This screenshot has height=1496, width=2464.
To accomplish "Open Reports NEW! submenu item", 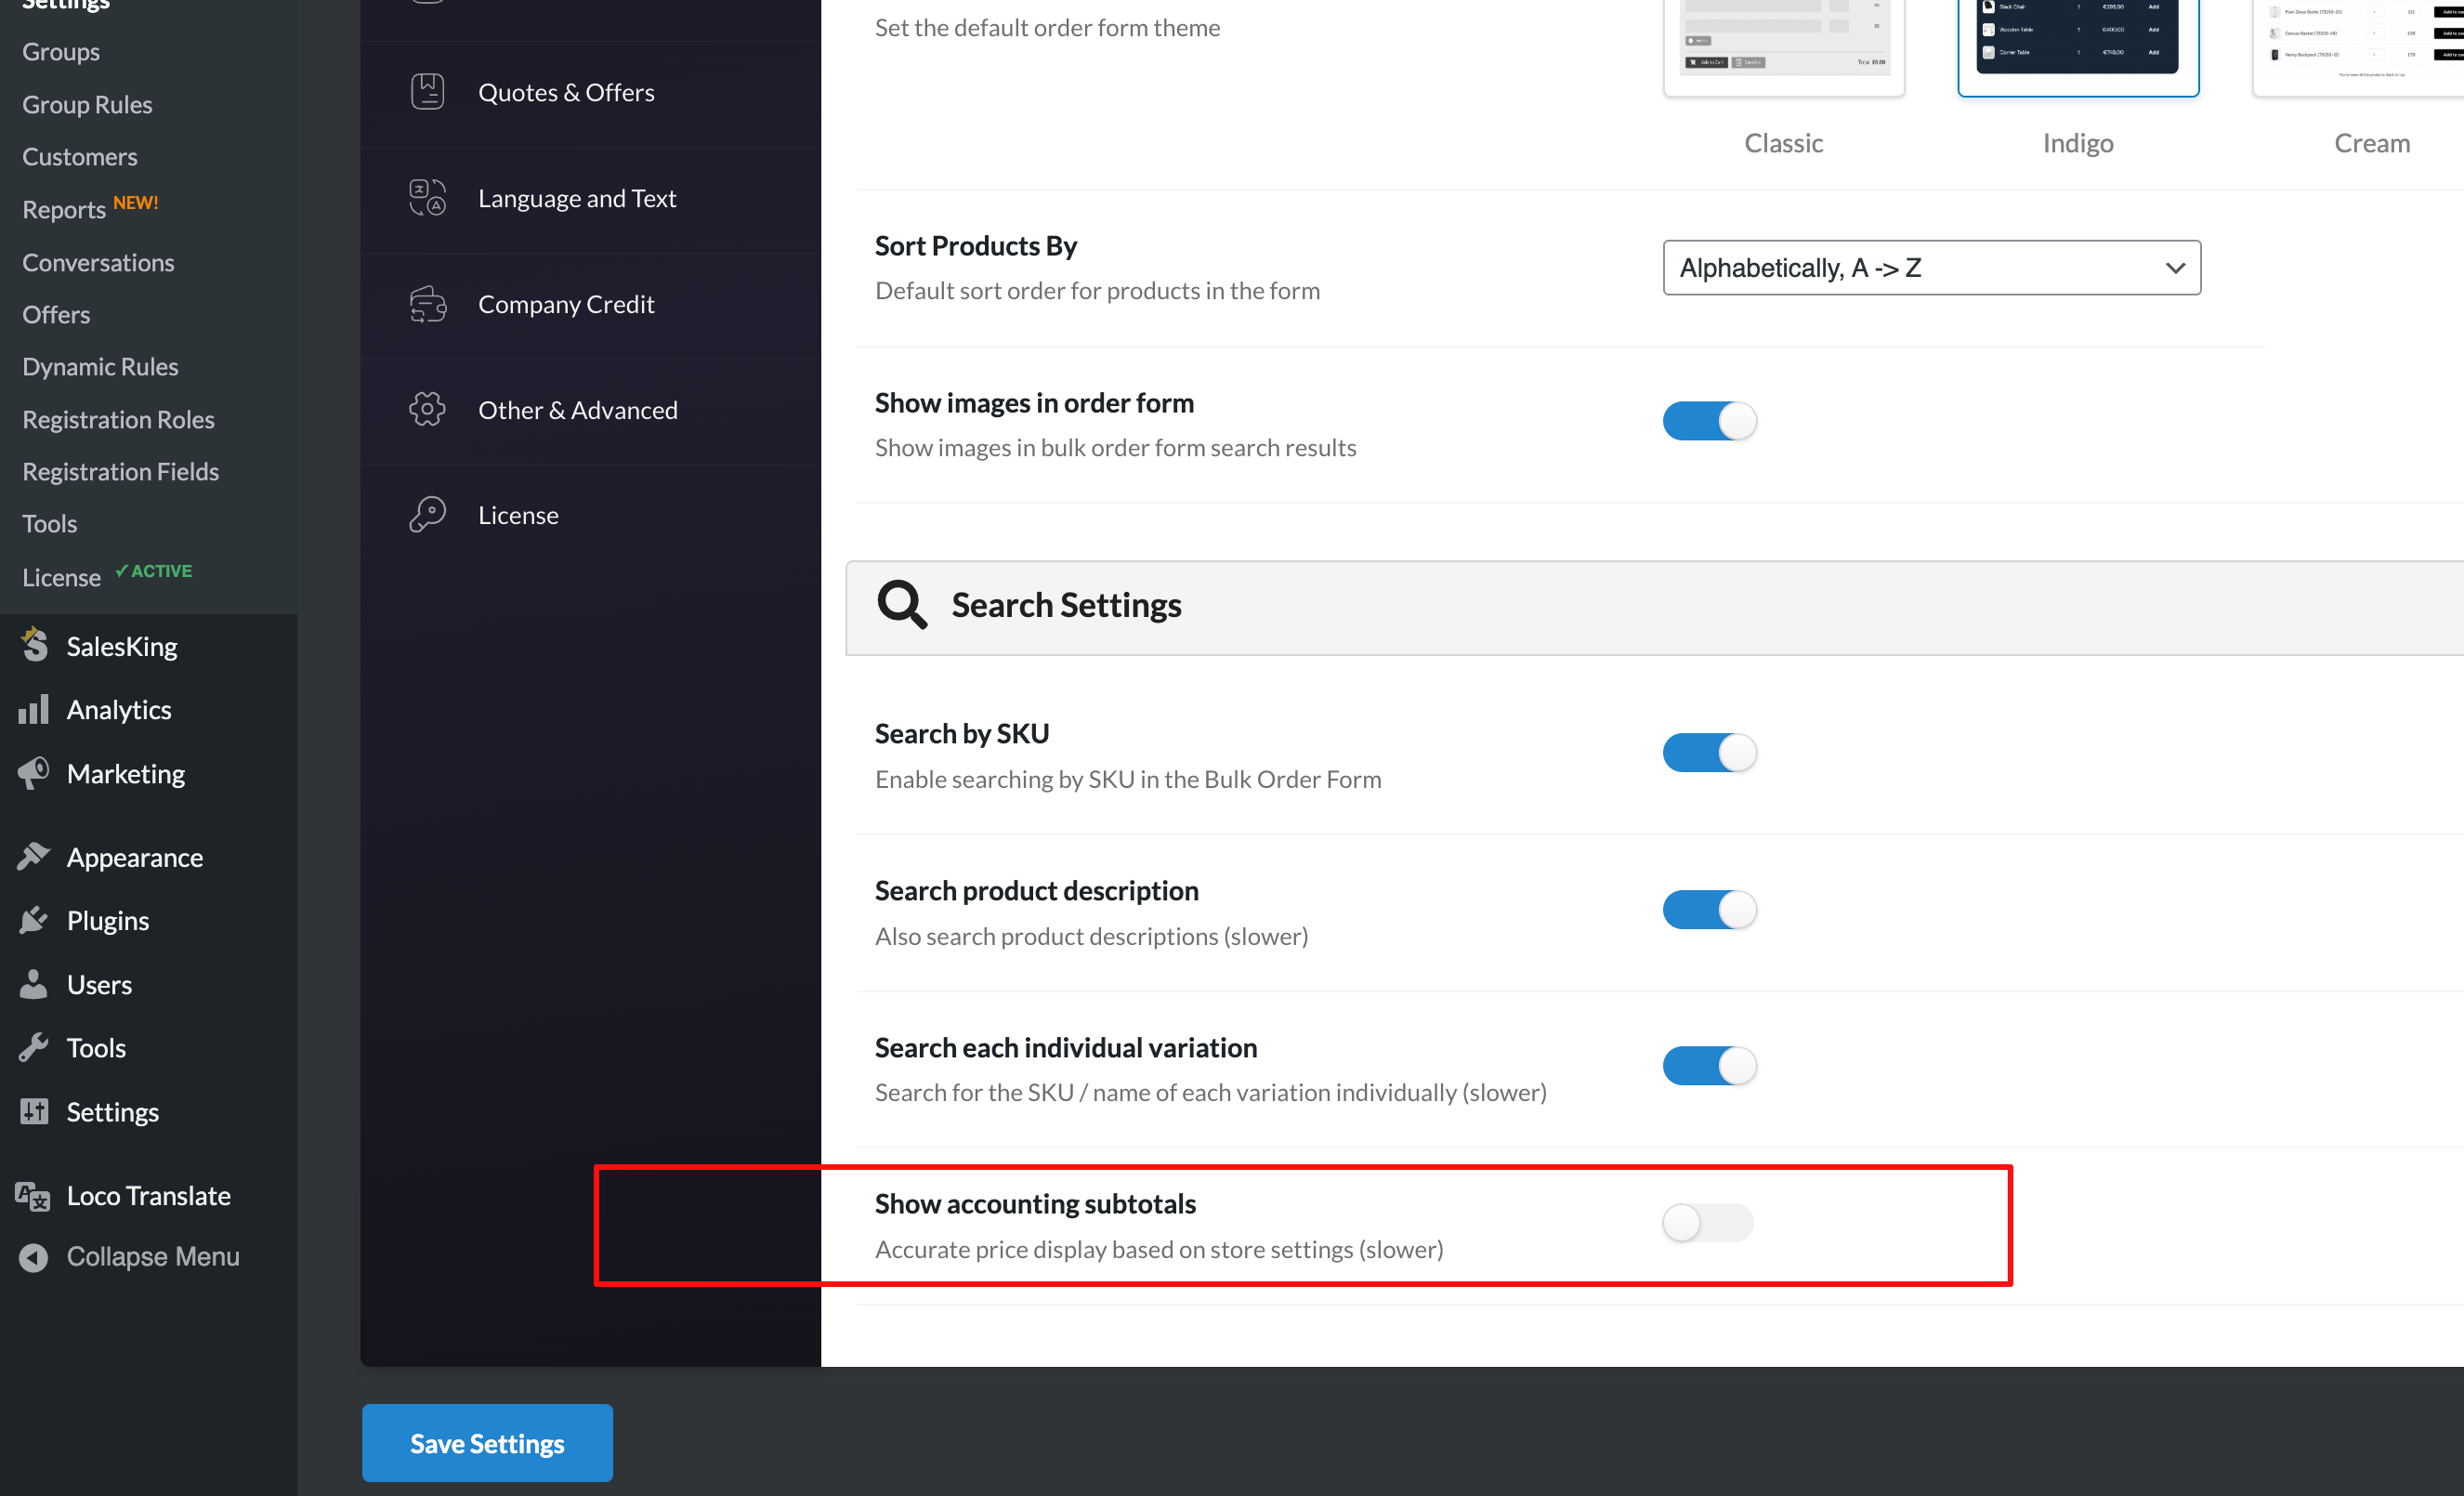I will click(x=90, y=208).
